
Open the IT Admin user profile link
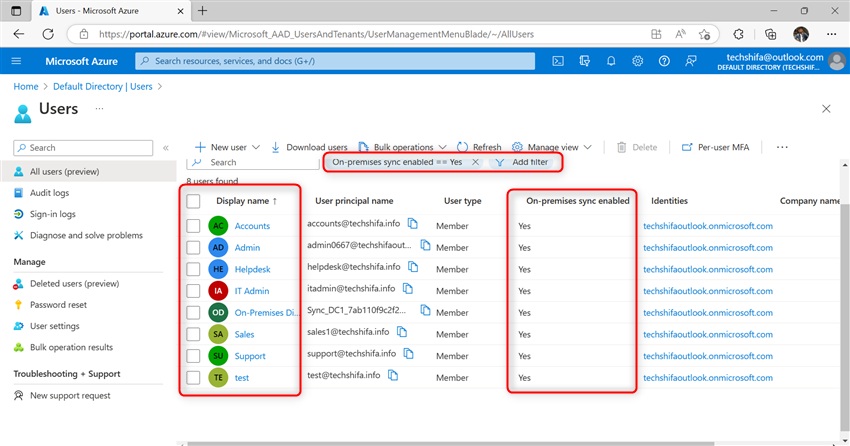[252, 291]
